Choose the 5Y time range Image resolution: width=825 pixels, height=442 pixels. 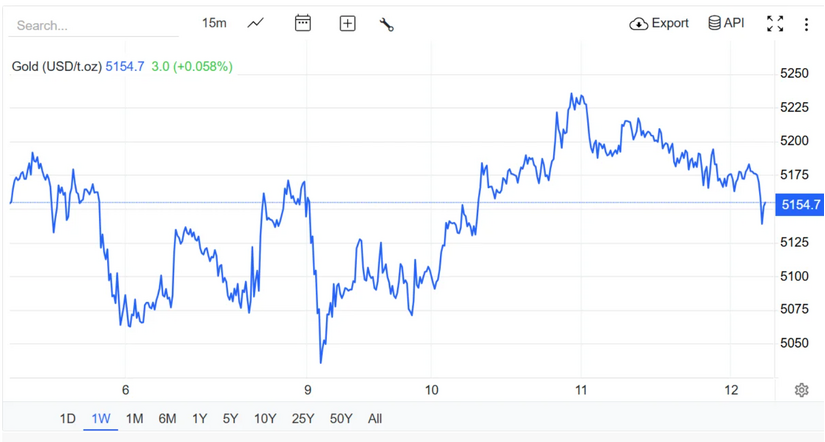tap(230, 418)
